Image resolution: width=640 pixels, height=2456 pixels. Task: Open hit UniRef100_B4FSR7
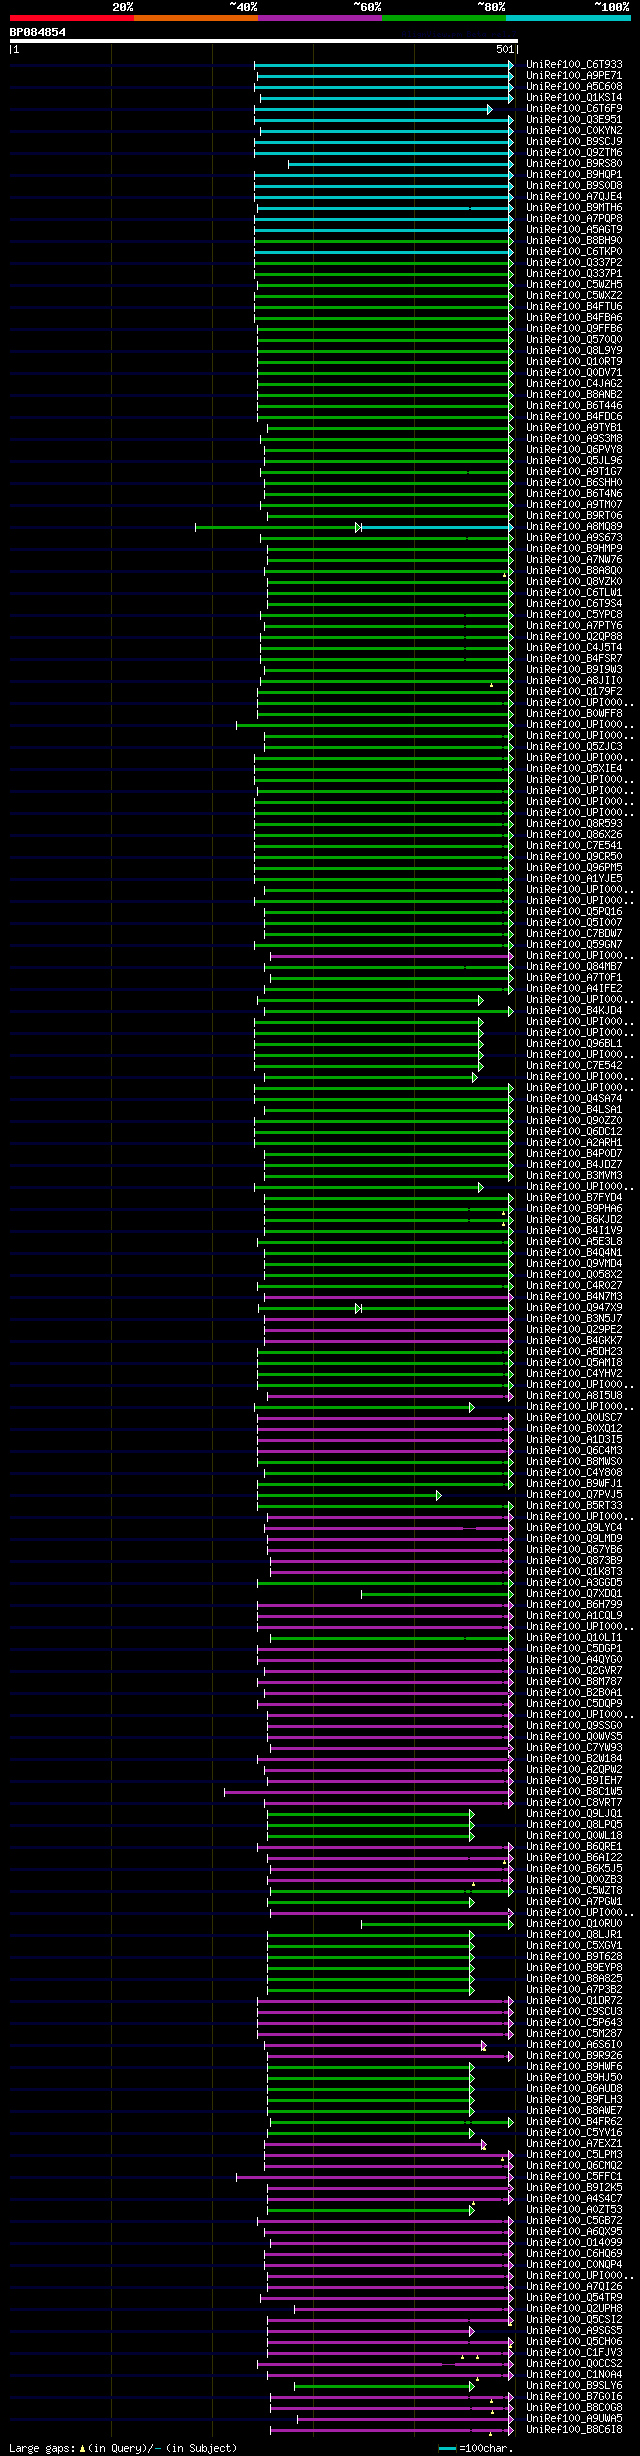pos(574,659)
